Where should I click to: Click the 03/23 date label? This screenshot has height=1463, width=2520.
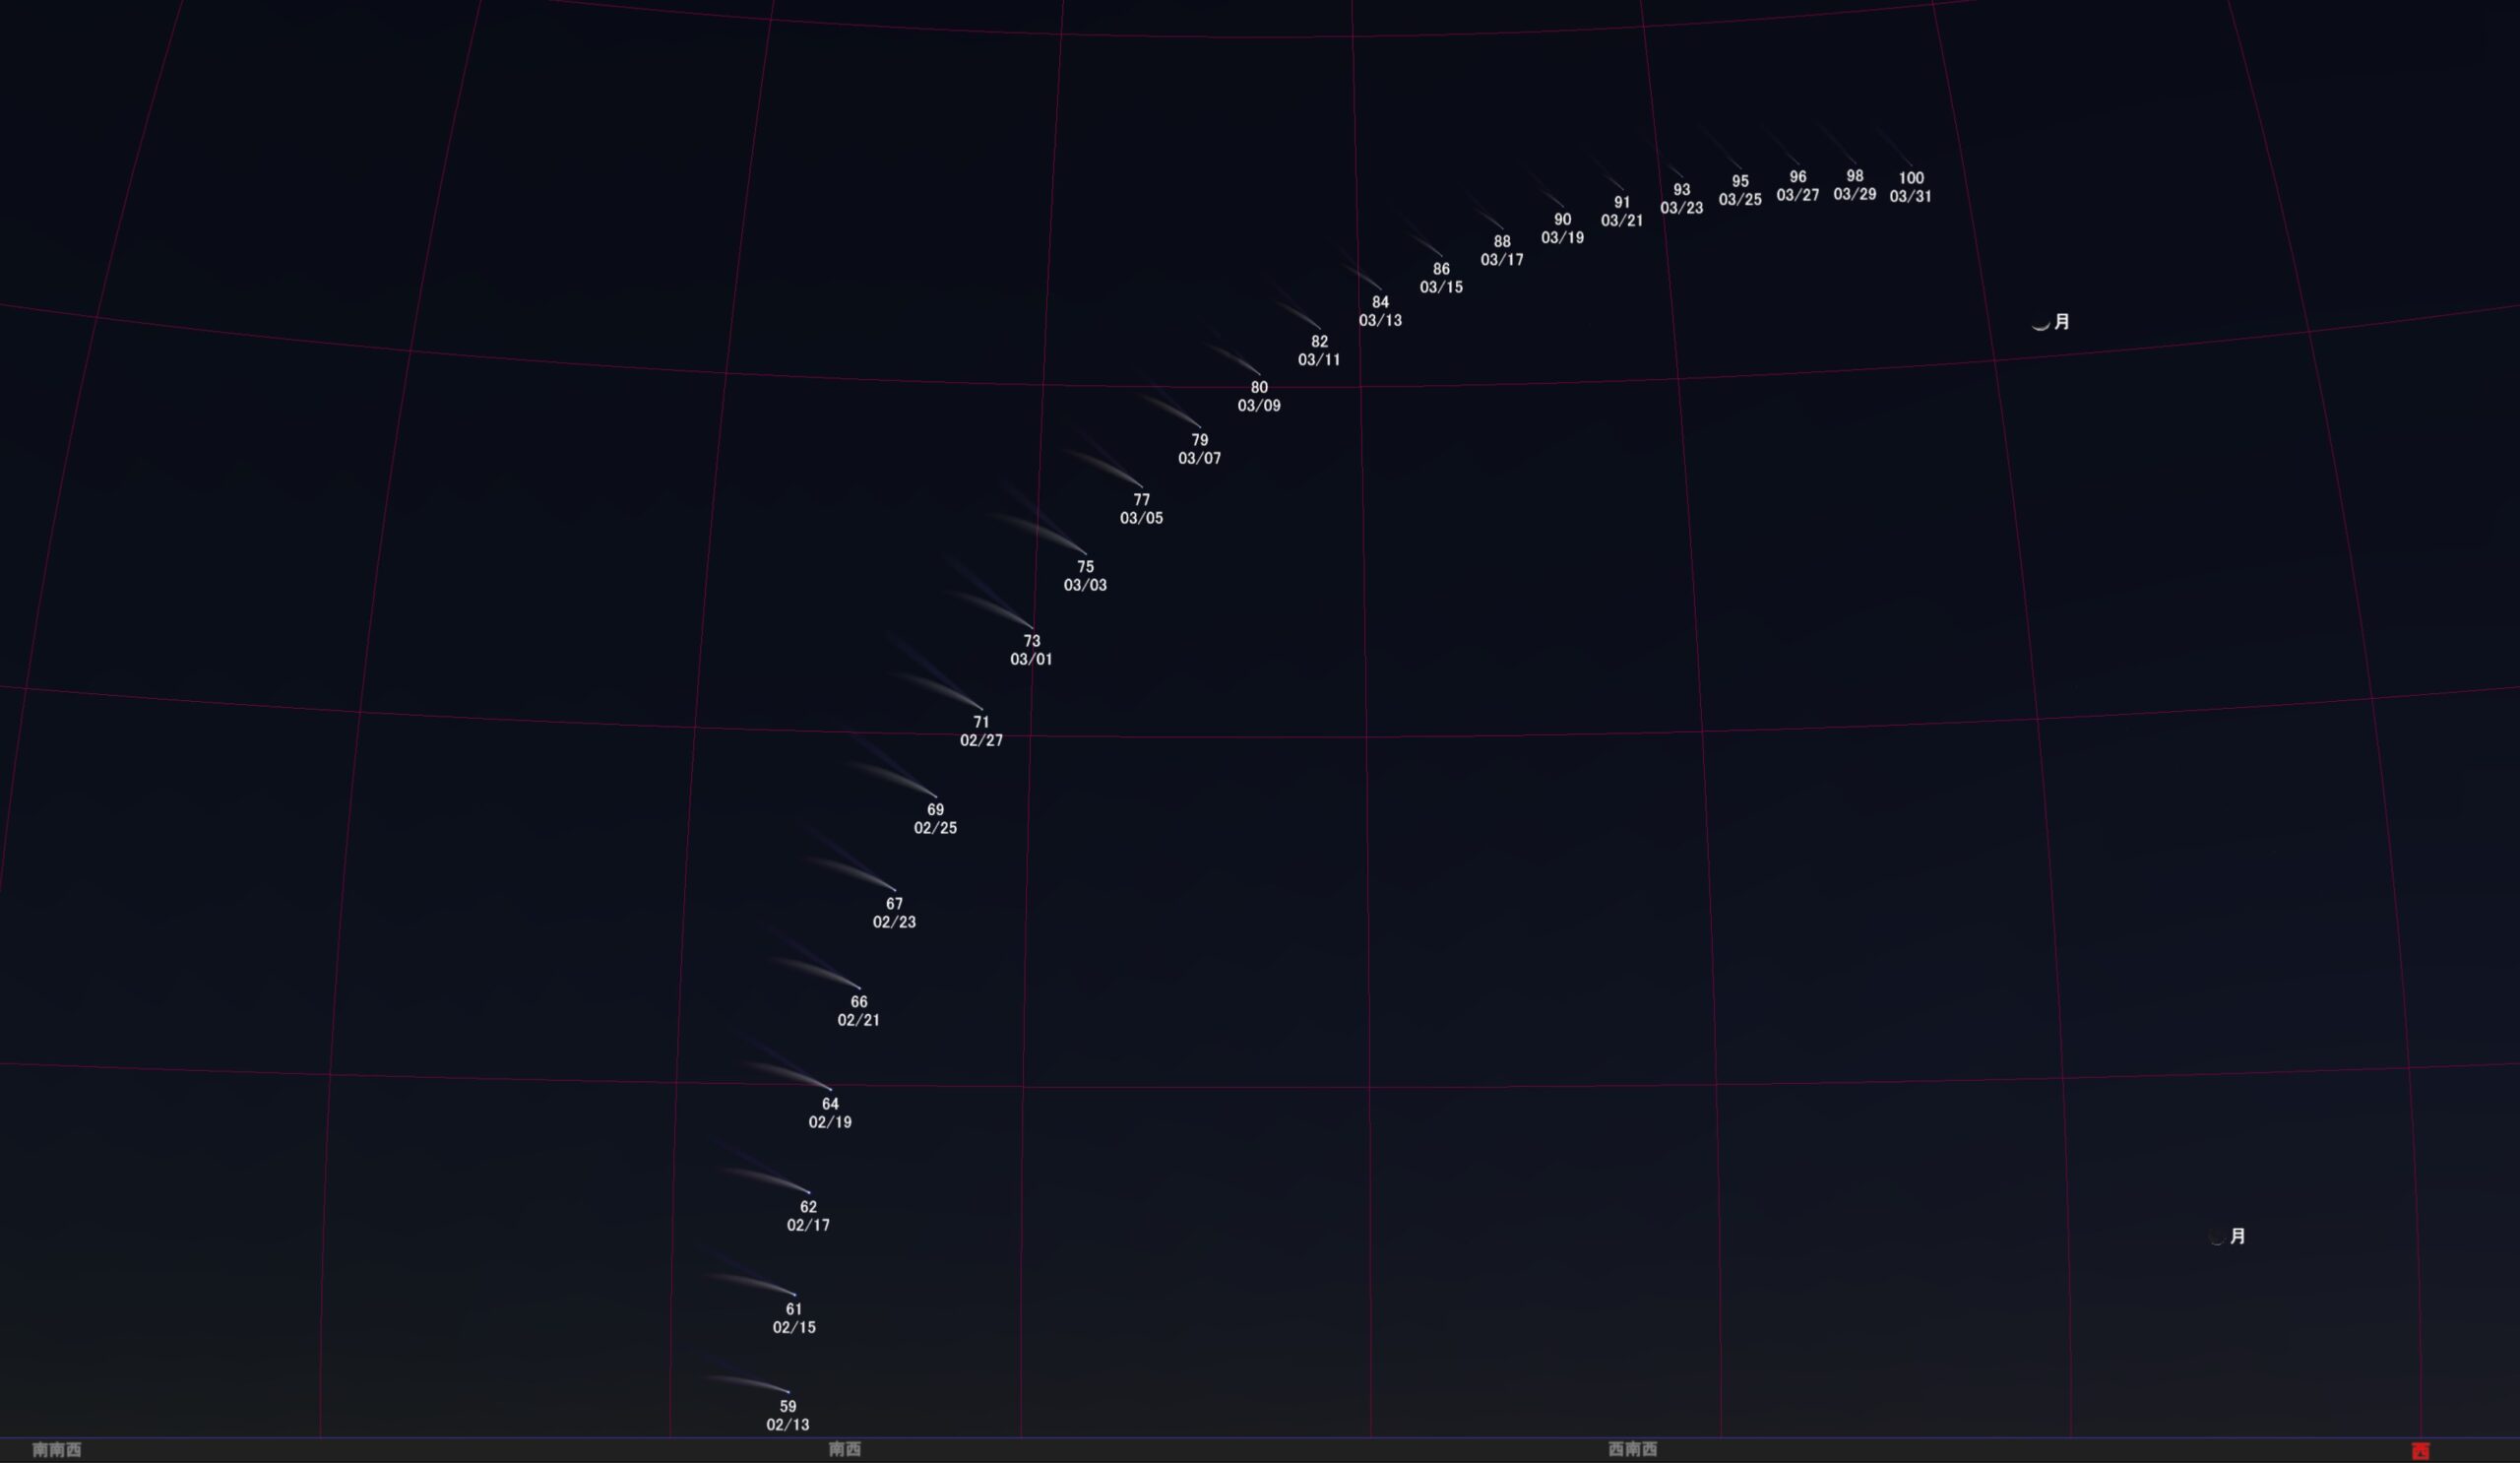[x=1681, y=209]
